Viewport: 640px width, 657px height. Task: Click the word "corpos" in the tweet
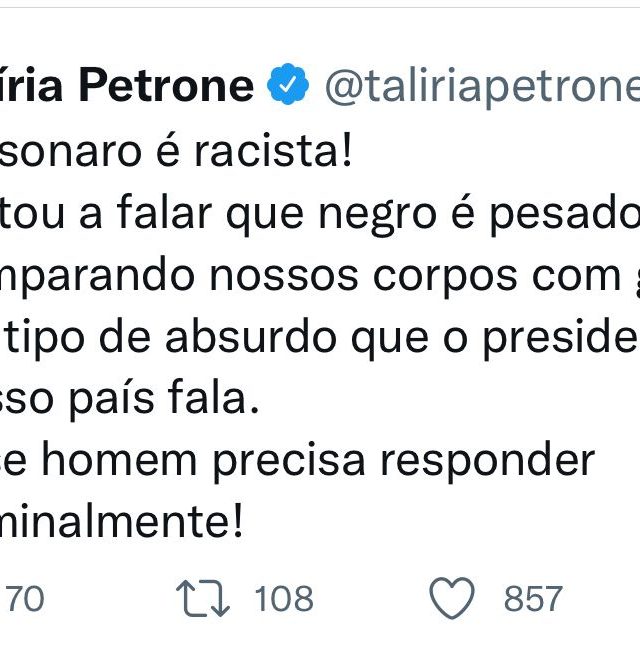point(445,279)
